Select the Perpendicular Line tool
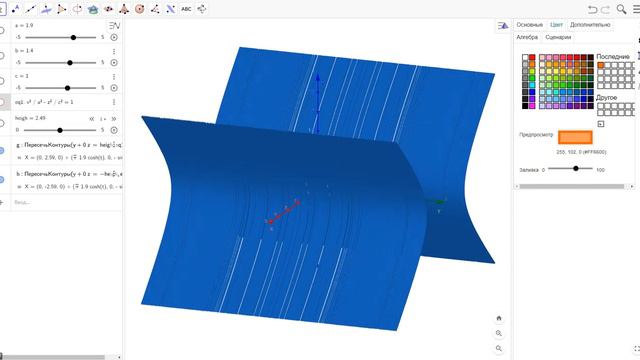Image resolution: width=640 pixels, height=360 pixels. [x=46, y=9]
